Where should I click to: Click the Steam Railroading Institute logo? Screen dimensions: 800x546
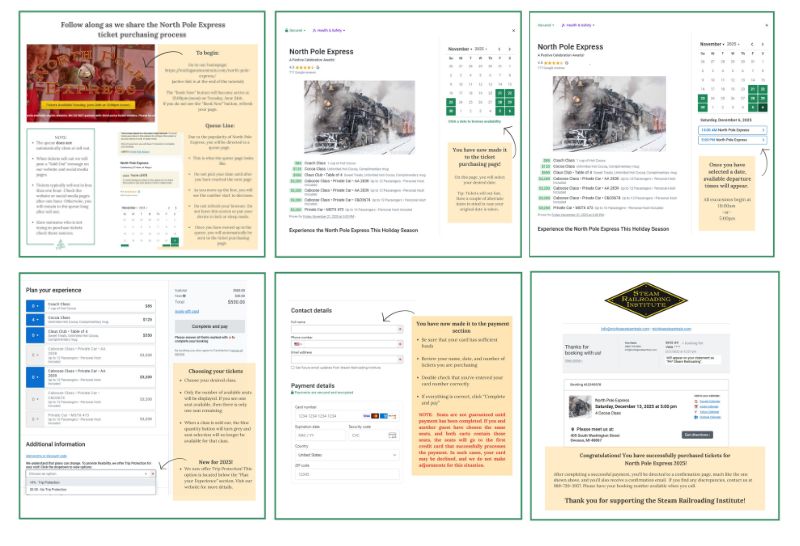pyautogui.click(x=646, y=300)
